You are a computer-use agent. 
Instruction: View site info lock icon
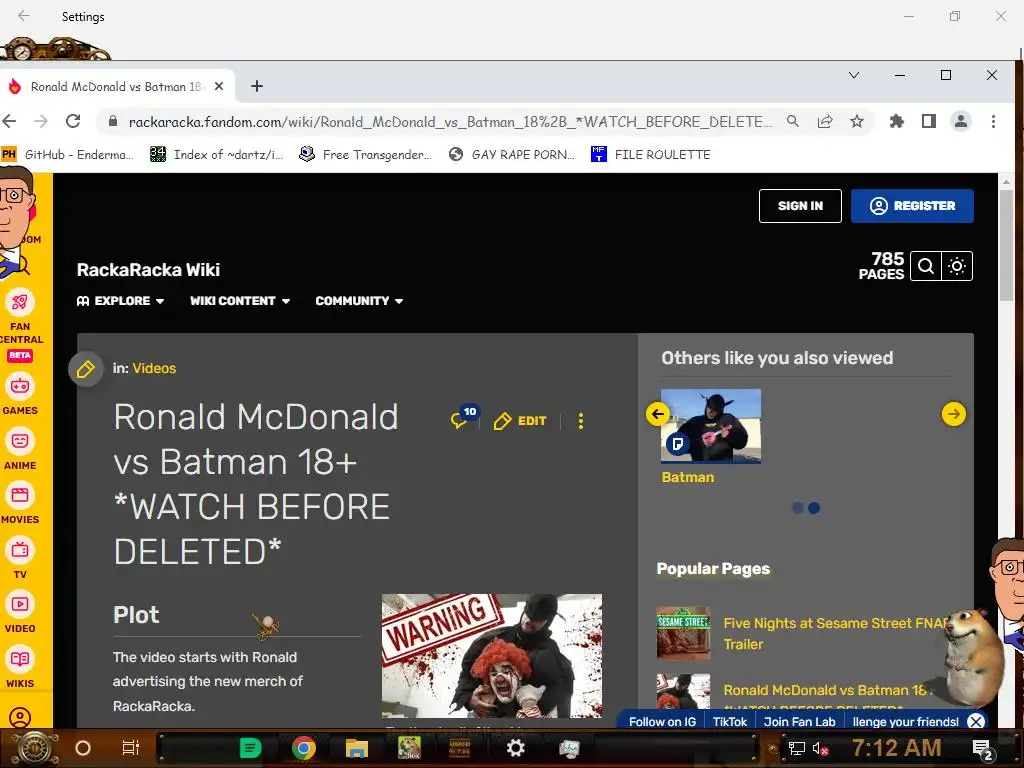tap(112, 121)
